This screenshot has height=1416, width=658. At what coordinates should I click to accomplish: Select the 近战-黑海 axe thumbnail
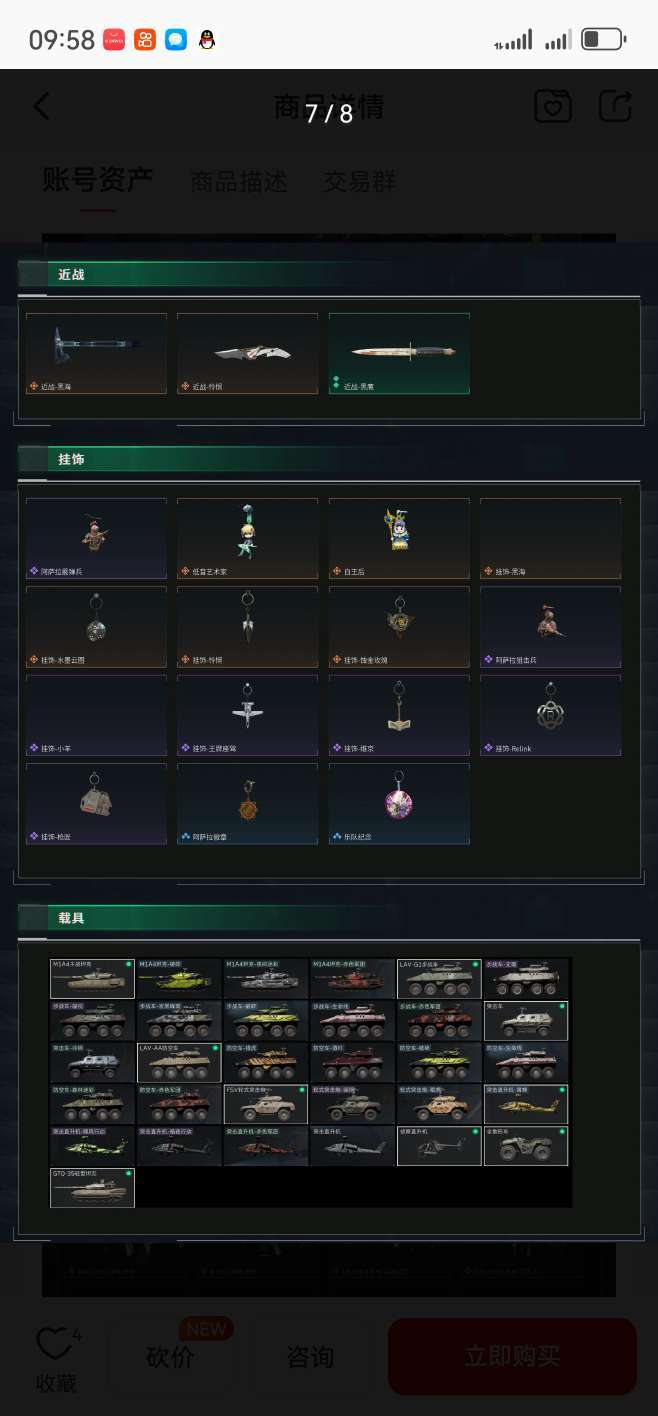[96, 353]
